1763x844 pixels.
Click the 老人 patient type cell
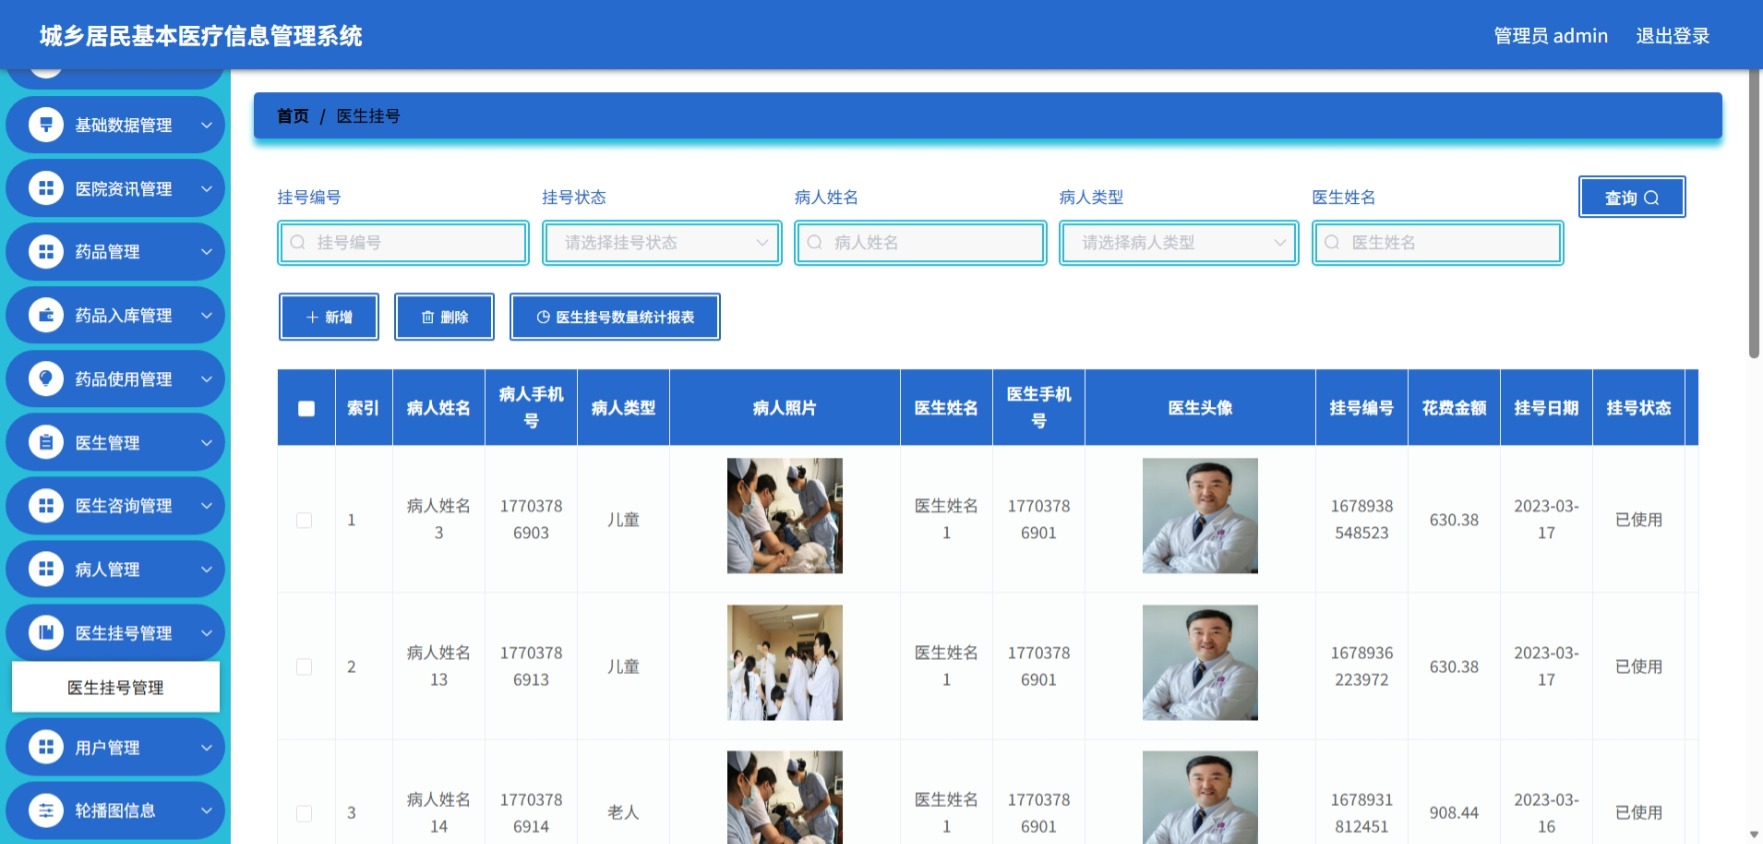(x=623, y=813)
